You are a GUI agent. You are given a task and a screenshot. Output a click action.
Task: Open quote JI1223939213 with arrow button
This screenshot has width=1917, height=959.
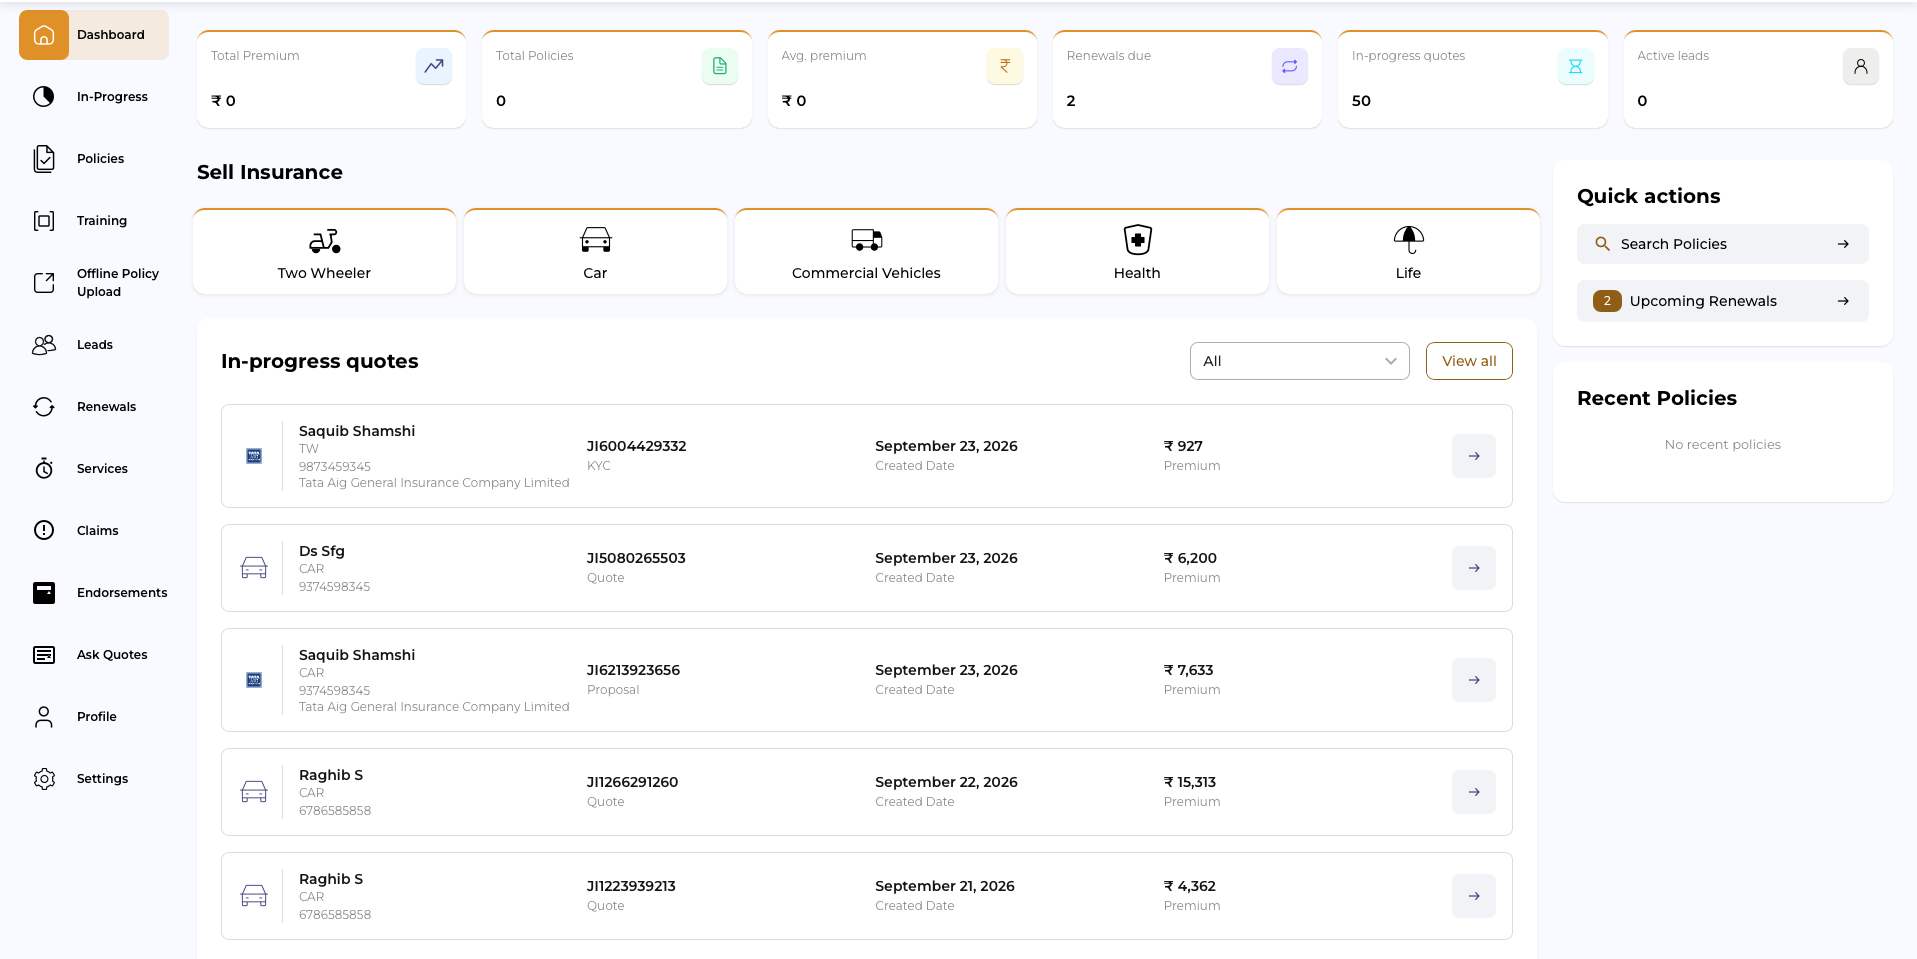click(1474, 896)
